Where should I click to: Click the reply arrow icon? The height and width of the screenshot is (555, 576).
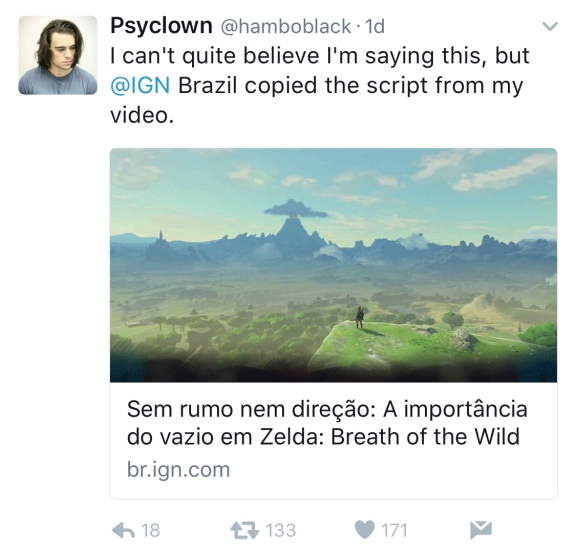click(123, 530)
